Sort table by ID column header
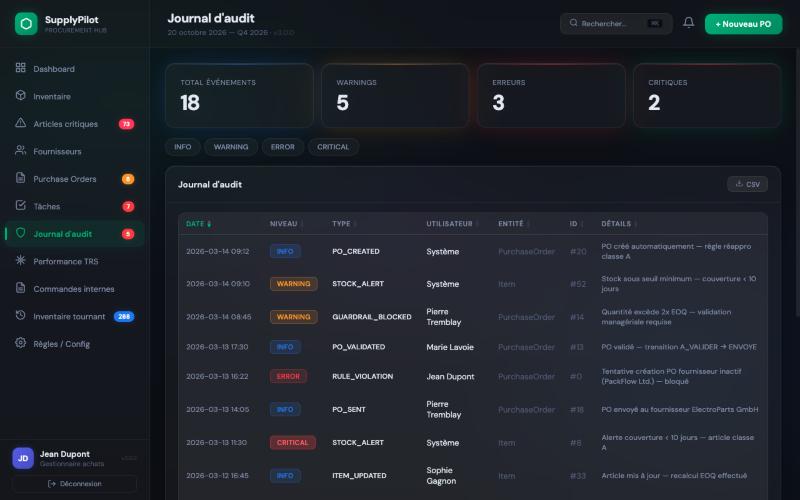 click(576, 224)
